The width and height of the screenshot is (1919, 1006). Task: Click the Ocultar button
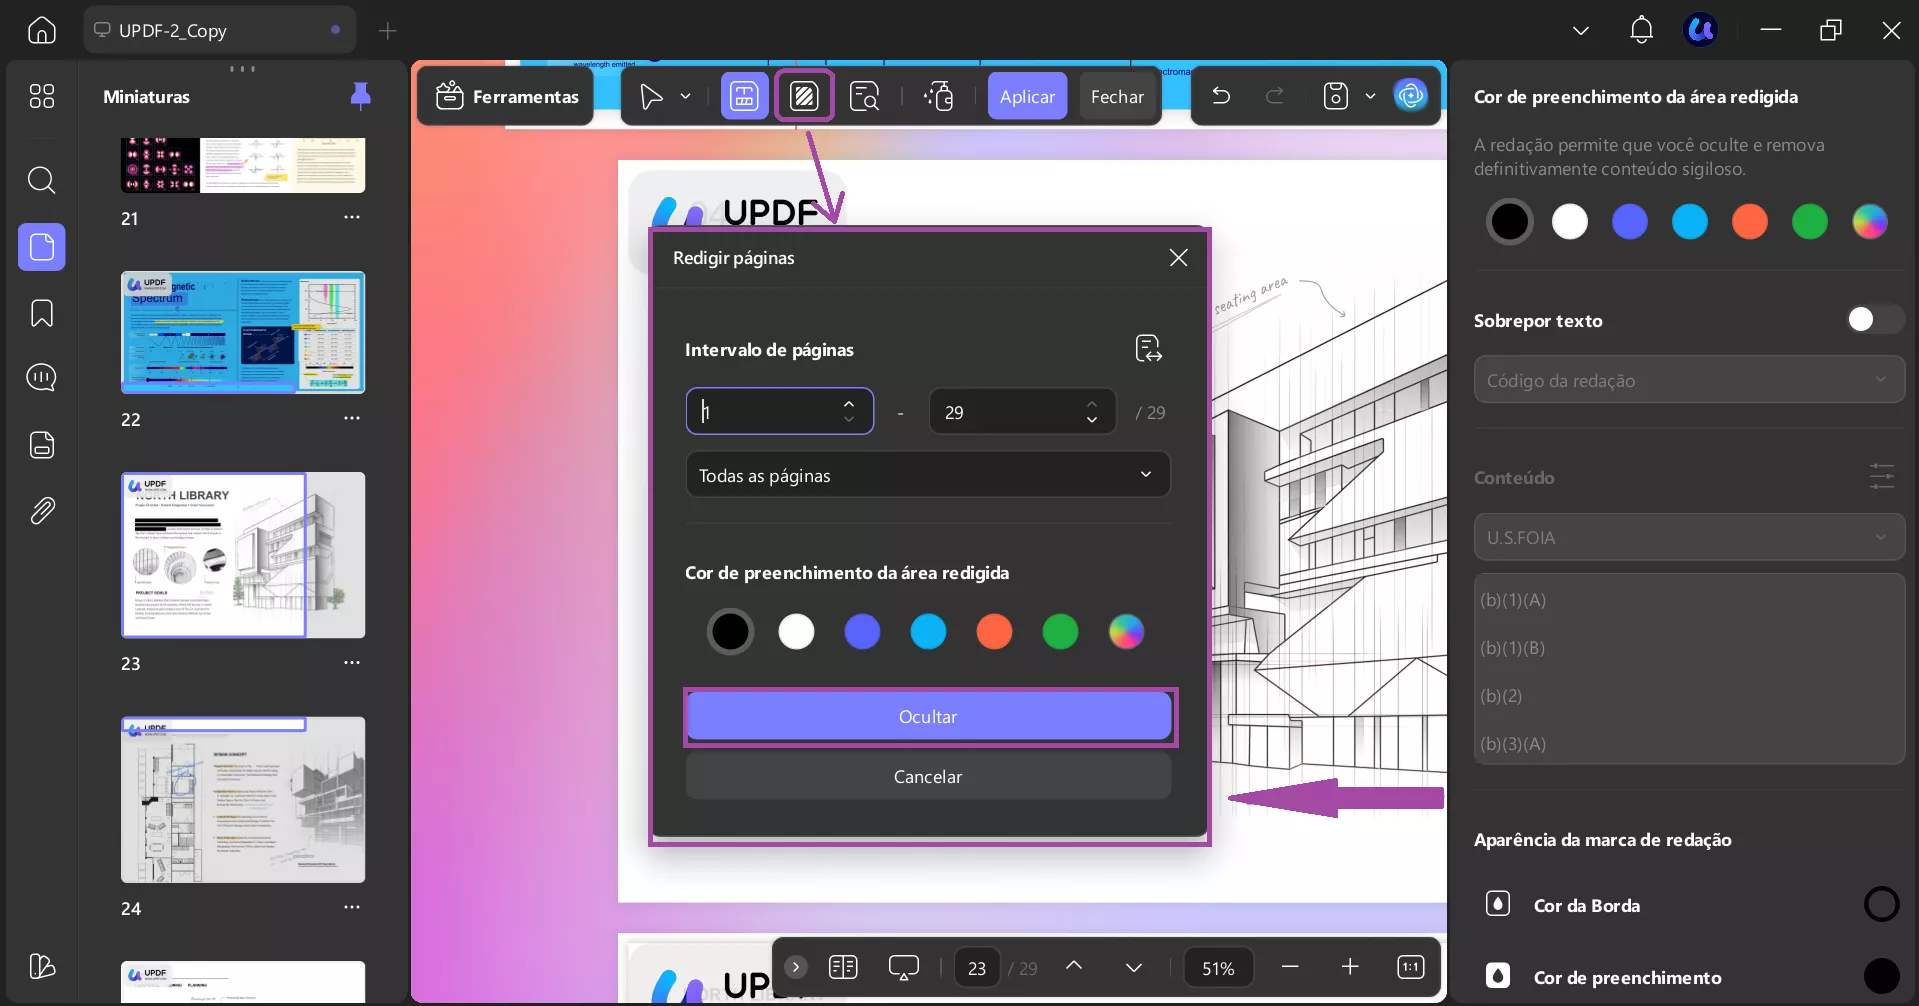click(x=929, y=717)
